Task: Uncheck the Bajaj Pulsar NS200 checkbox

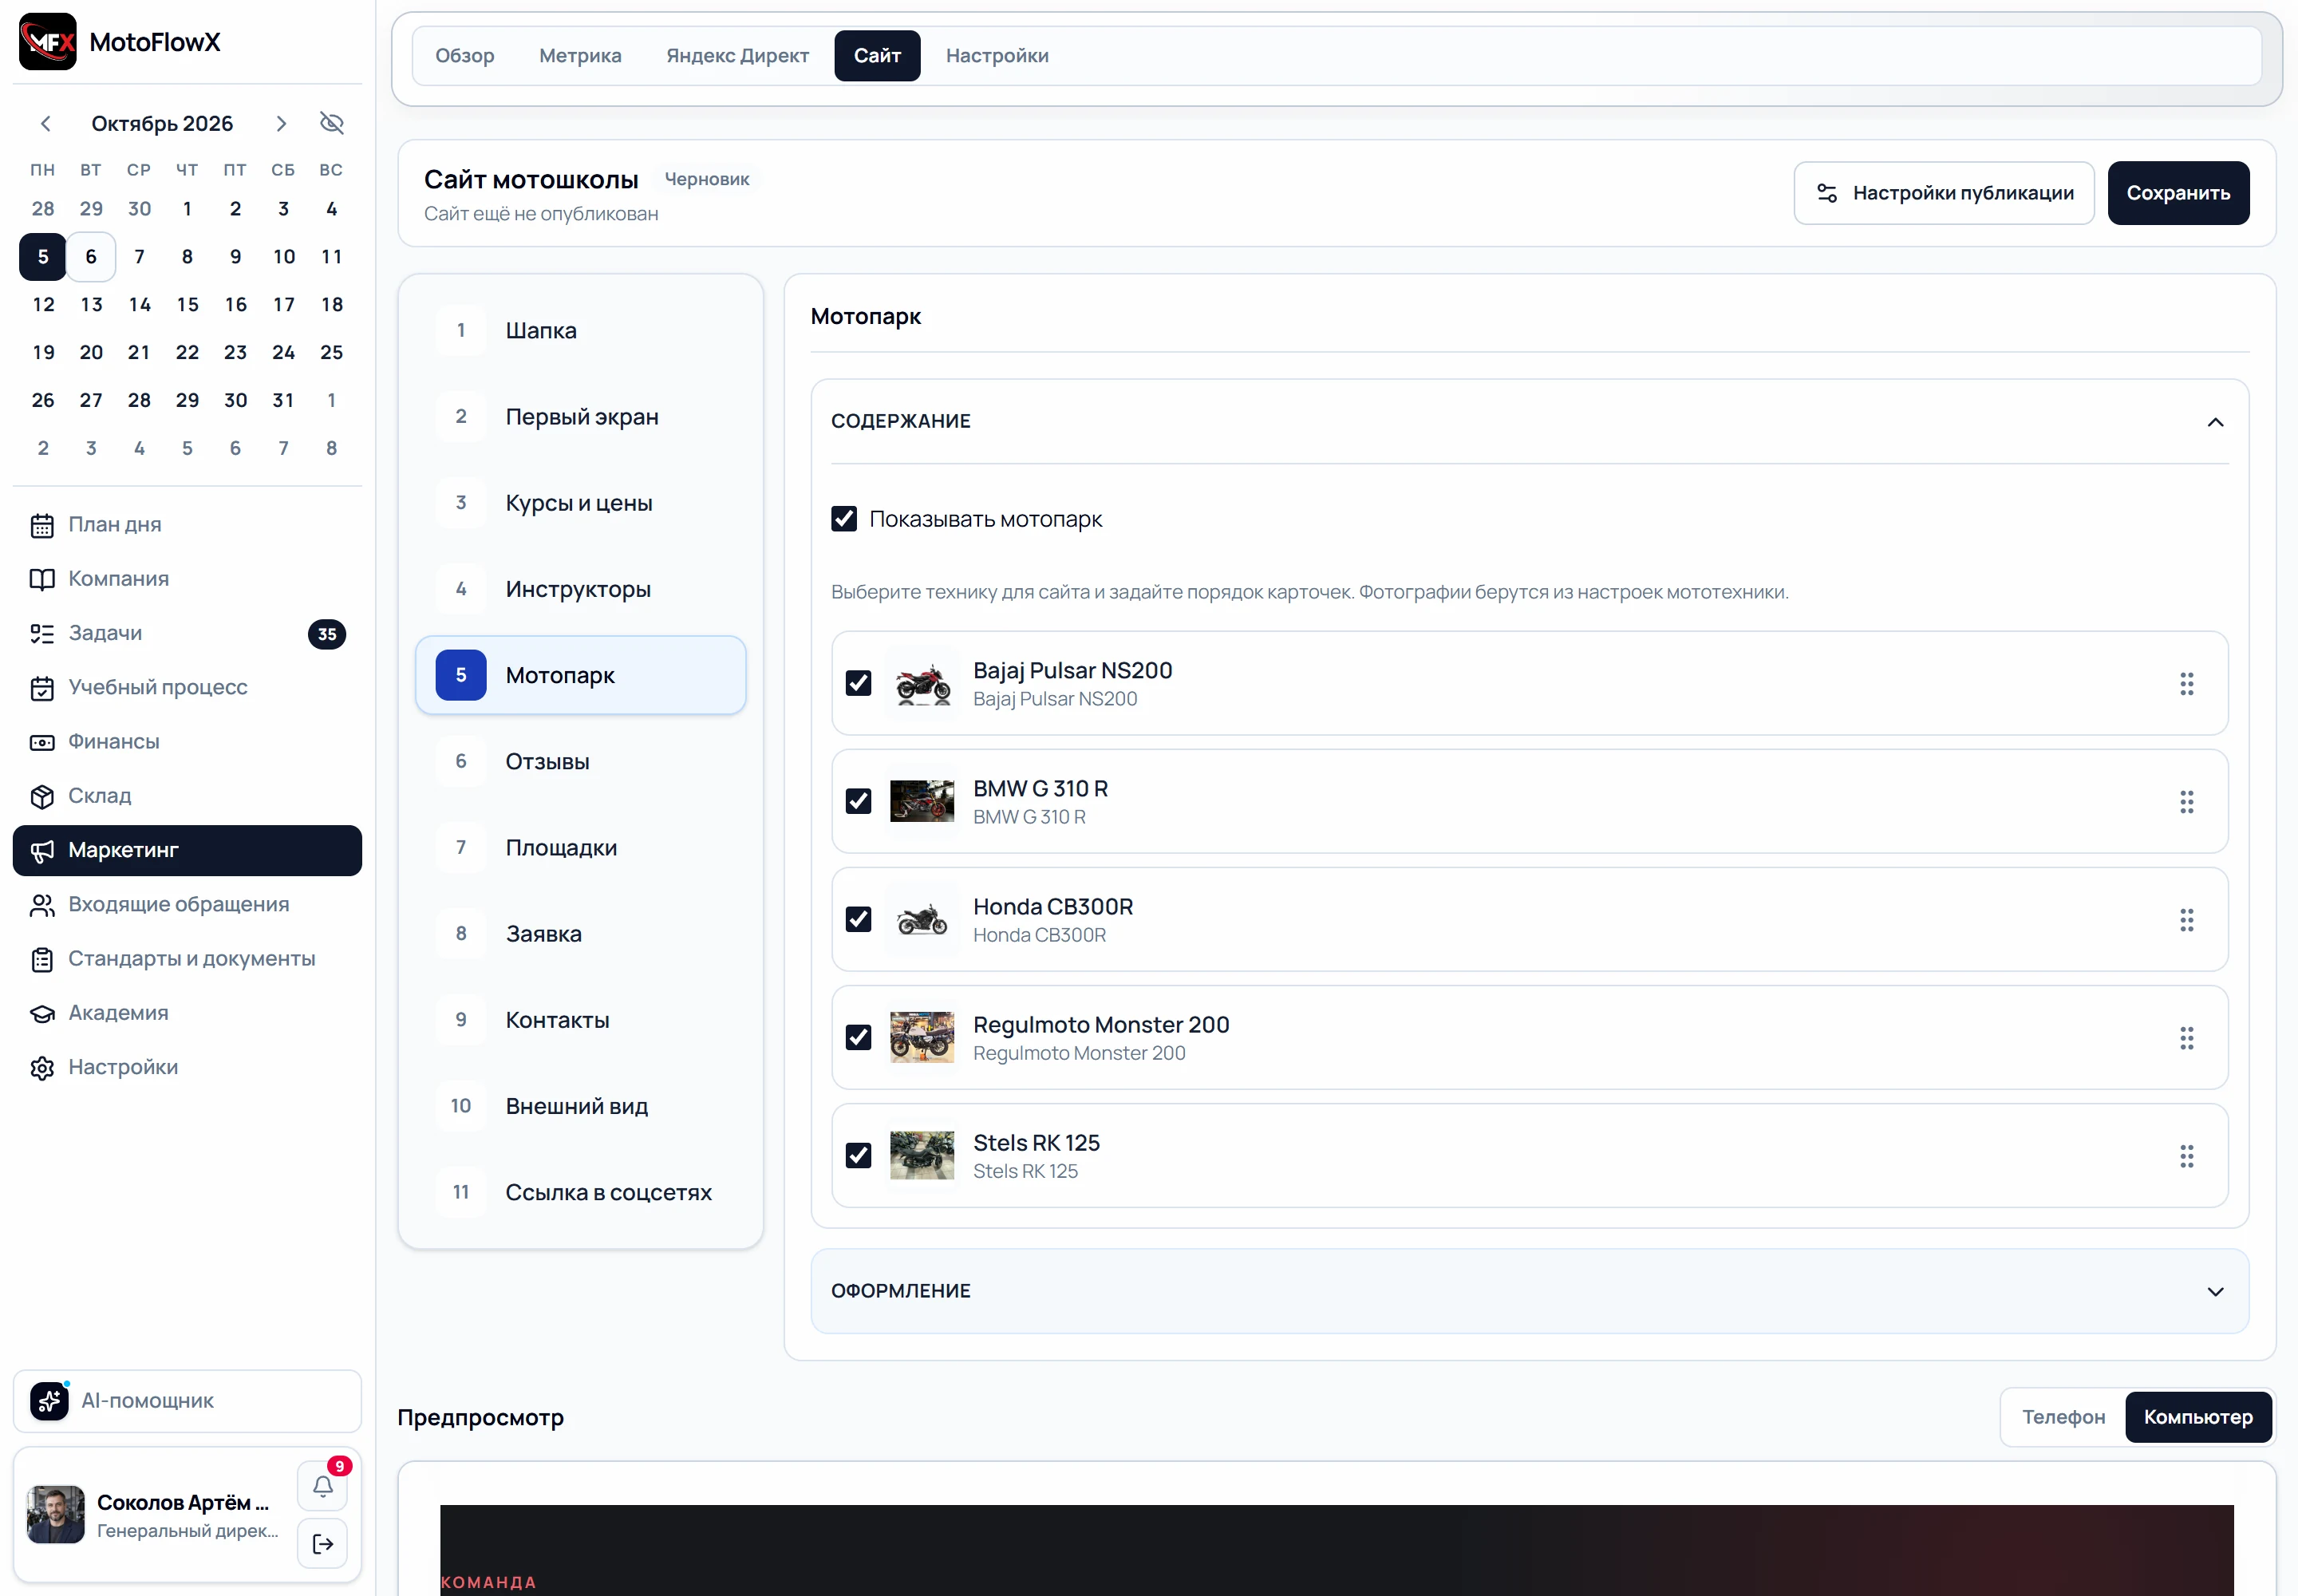Action: (858, 683)
